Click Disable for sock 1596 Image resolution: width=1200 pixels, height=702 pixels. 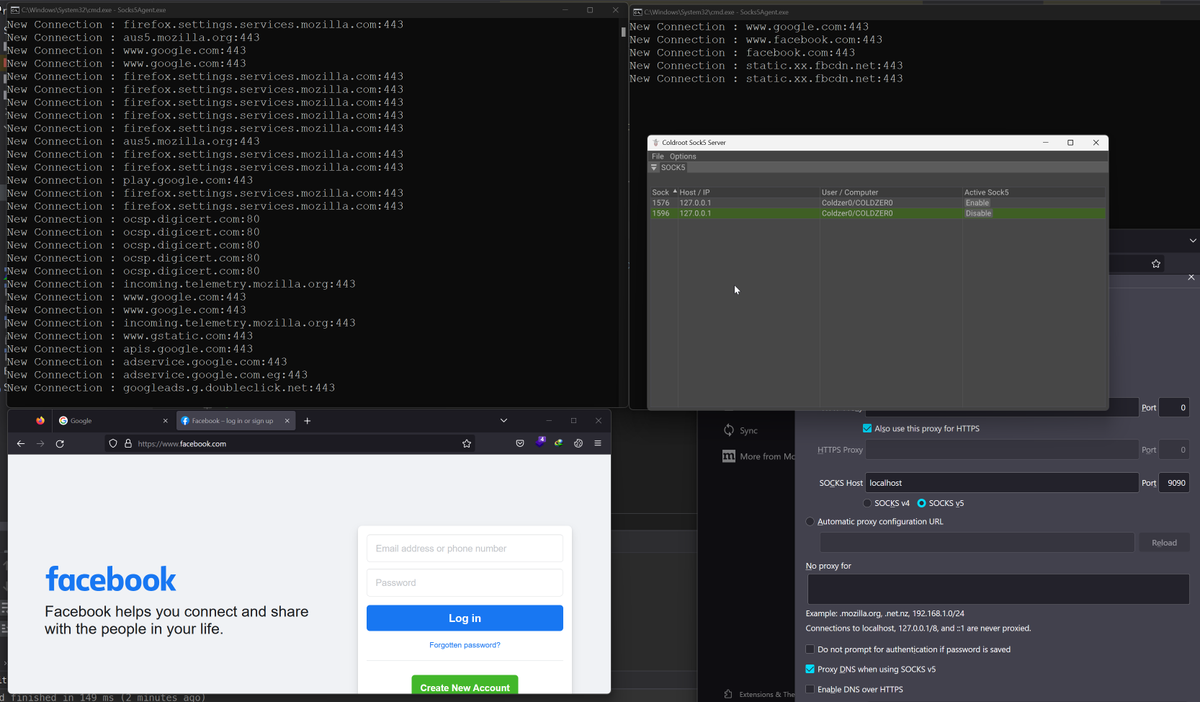pyautogui.click(x=978, y=213)
